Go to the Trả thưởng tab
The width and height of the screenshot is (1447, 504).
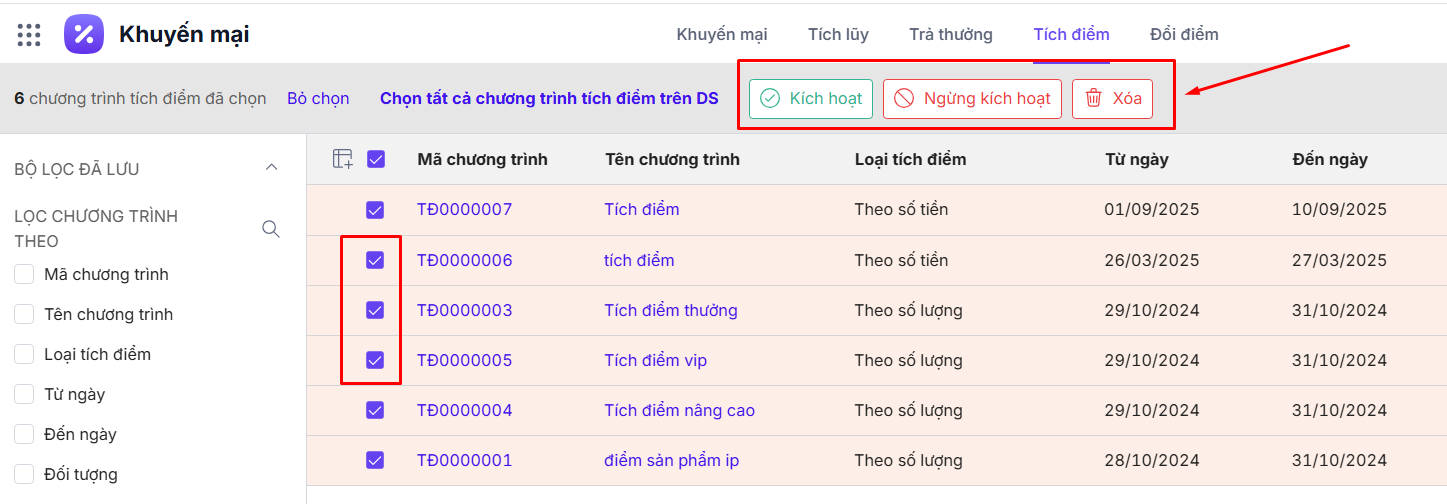pos(950,35)
